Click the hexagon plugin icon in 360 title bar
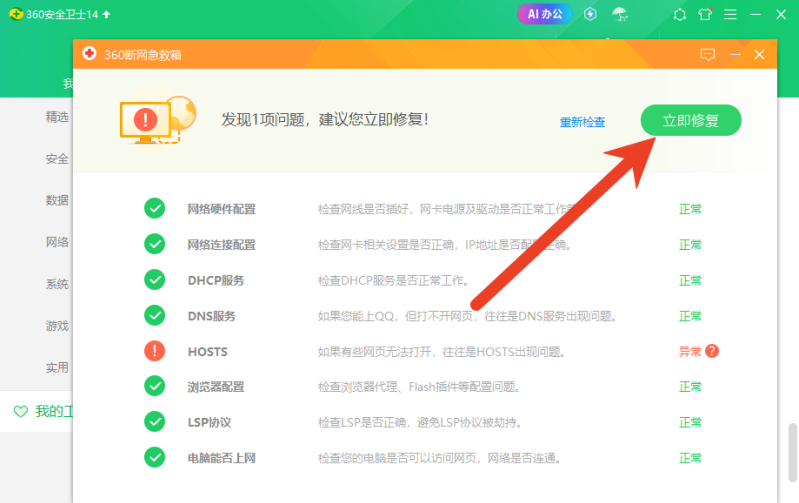 click(x=679, y=14)
